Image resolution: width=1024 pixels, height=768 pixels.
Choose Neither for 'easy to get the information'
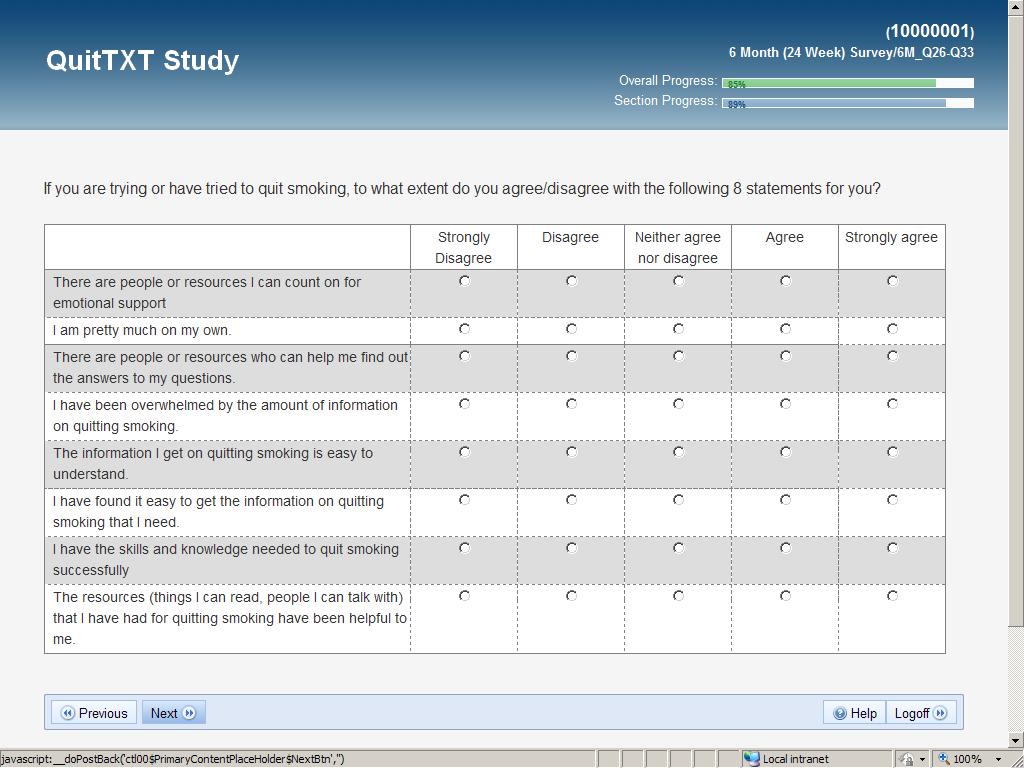[x=679, y=500]
